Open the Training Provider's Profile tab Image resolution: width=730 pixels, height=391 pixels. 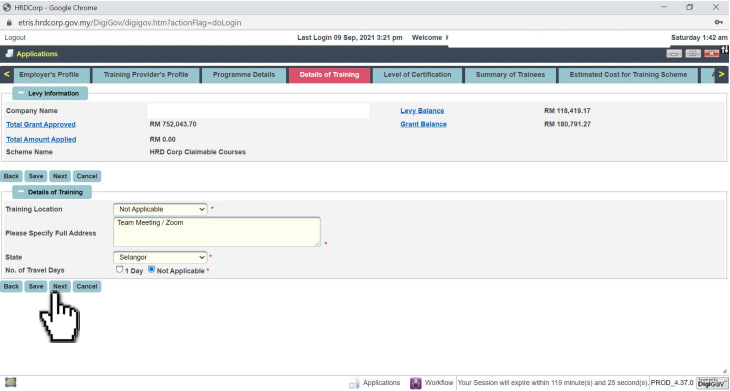[x=146, y=74]
